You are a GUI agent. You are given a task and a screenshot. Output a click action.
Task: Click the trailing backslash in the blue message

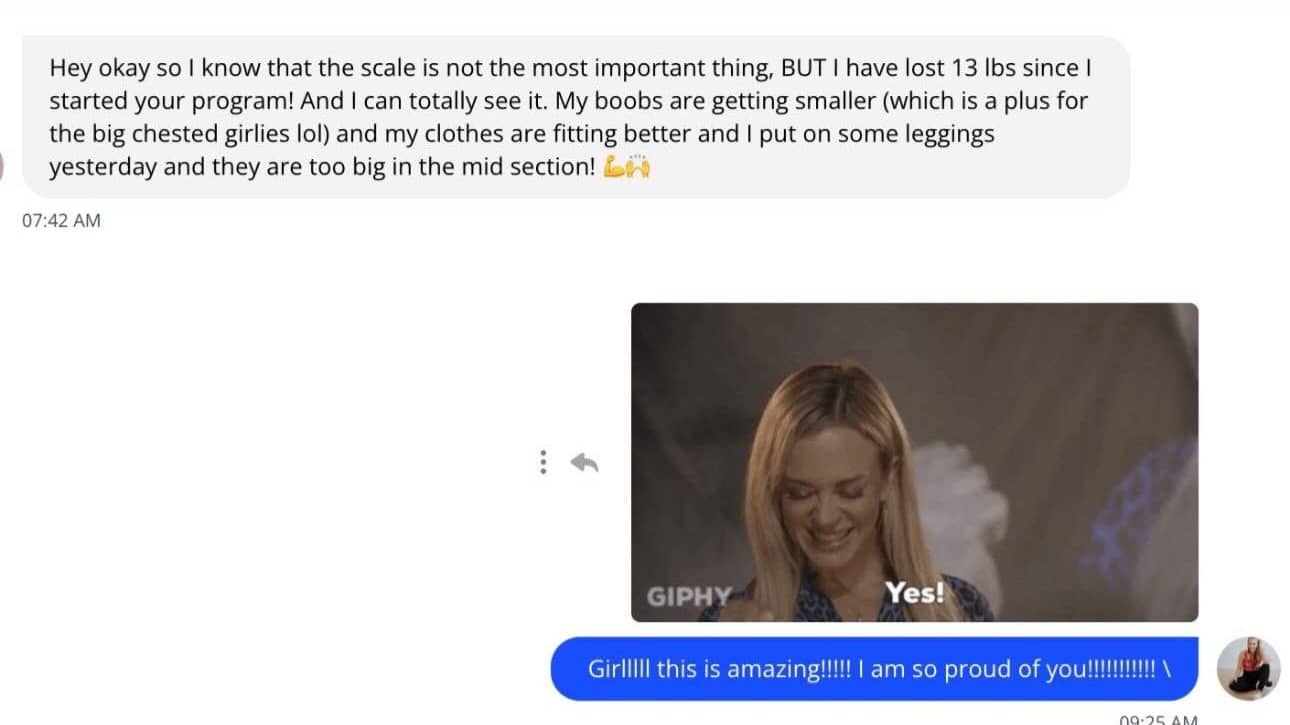click(1167, 669)
